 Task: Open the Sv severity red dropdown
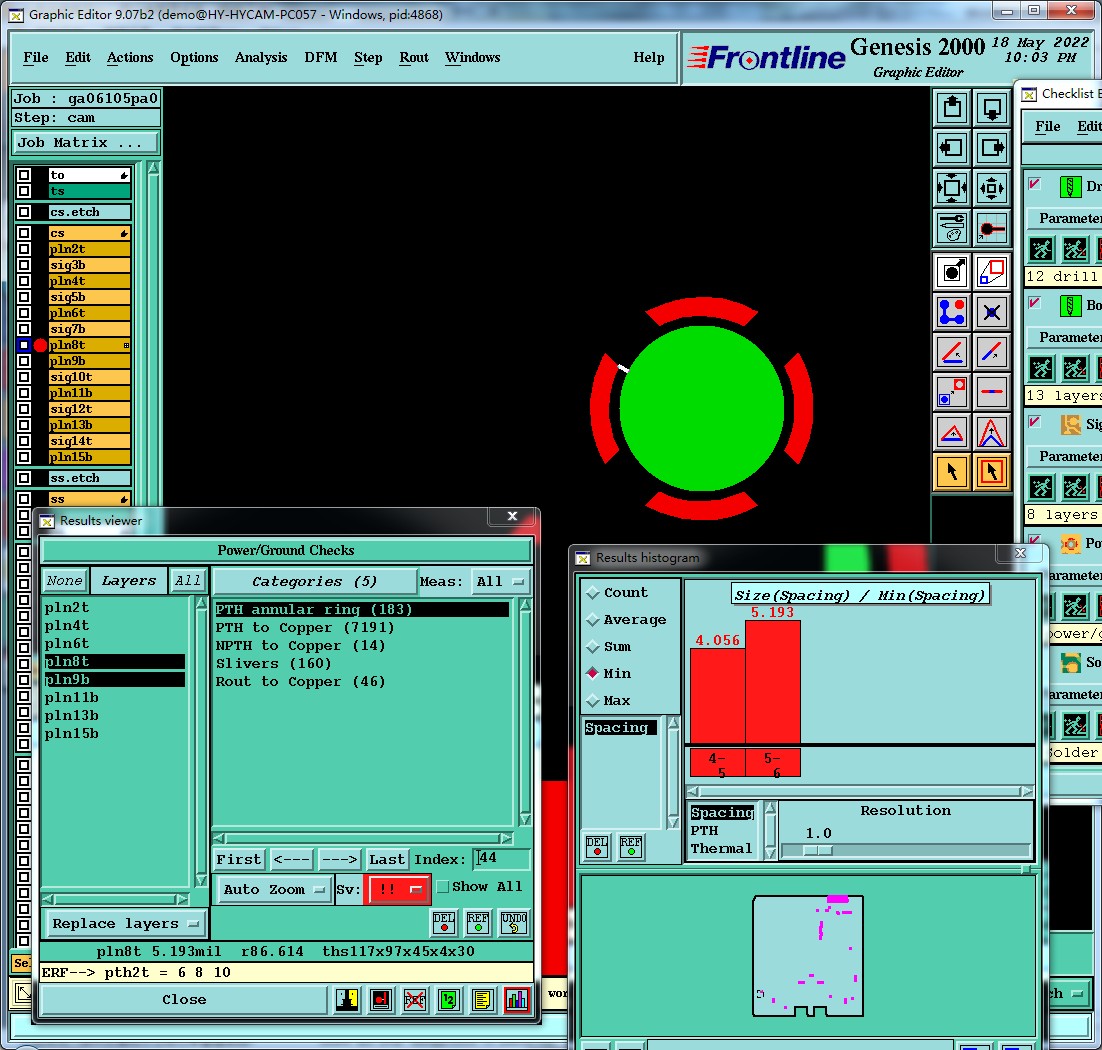[396, 890]
